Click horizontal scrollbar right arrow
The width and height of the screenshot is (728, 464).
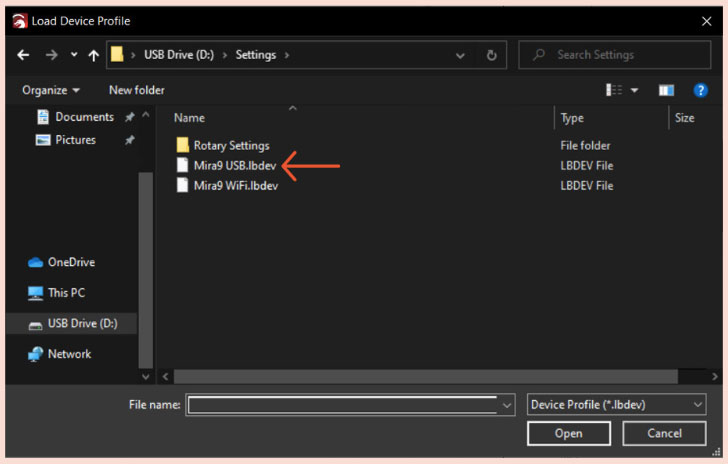tap(715, 377)
